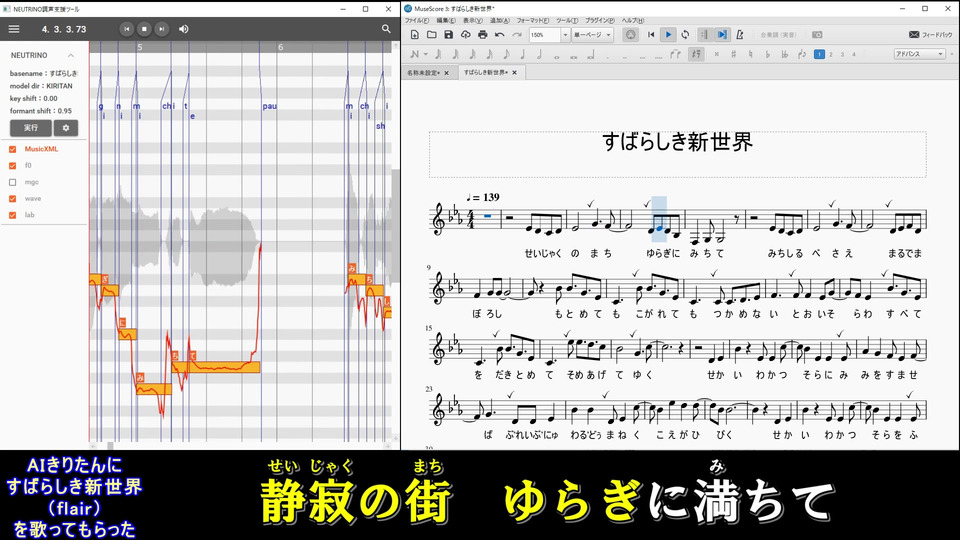960x540 pixels.
Task: Toggle the rest icon
Action: [x=696, y=54]
